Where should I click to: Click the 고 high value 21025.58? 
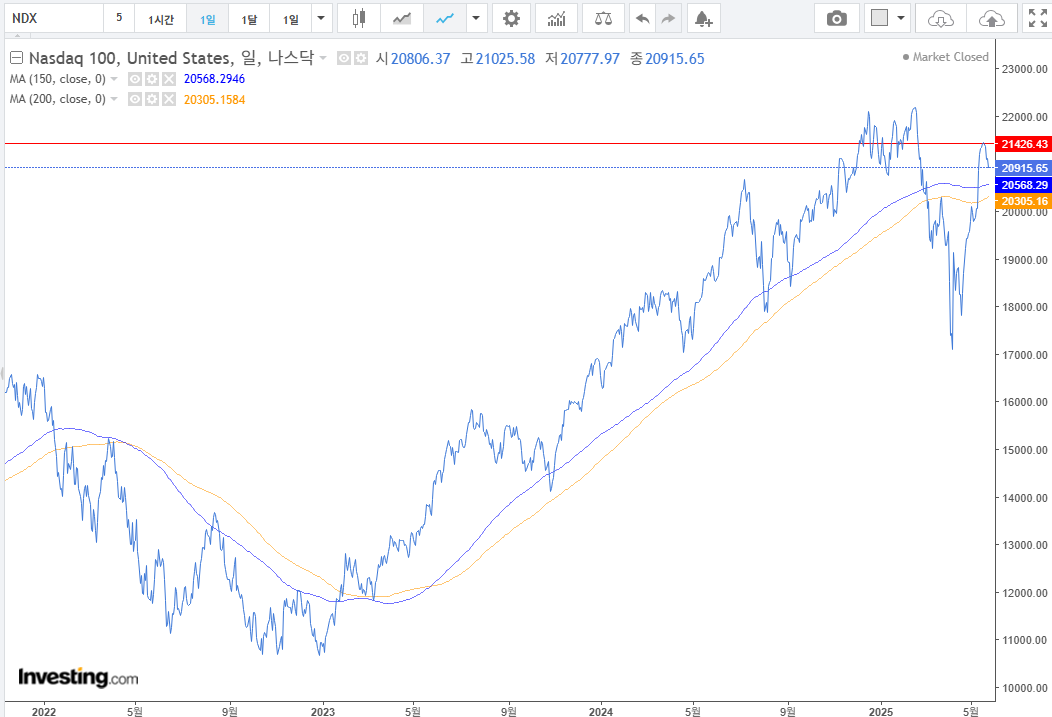[x=505, y=59]
